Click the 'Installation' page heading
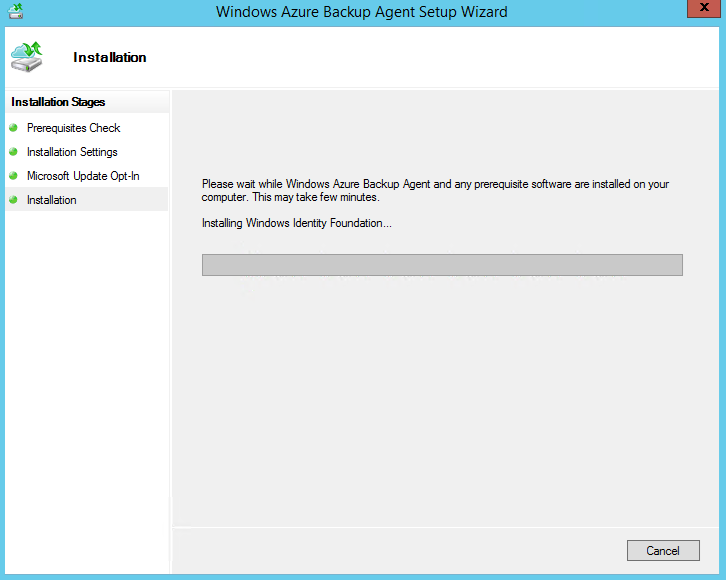The width and height of the screenshot is (726, 580). point(110,57)
